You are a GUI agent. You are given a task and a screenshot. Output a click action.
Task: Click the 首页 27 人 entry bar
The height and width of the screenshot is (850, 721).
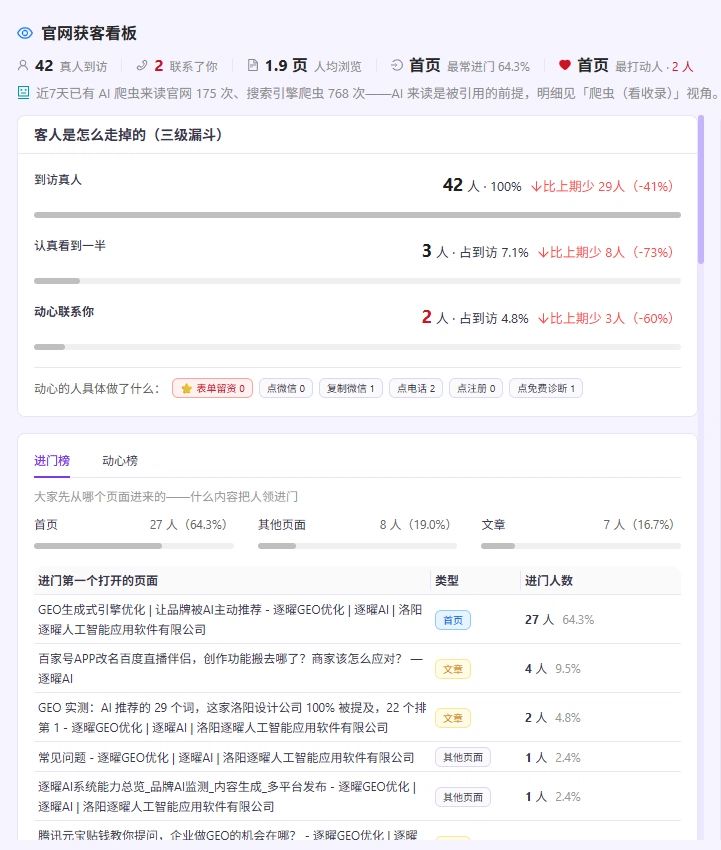tap(134, 546)
